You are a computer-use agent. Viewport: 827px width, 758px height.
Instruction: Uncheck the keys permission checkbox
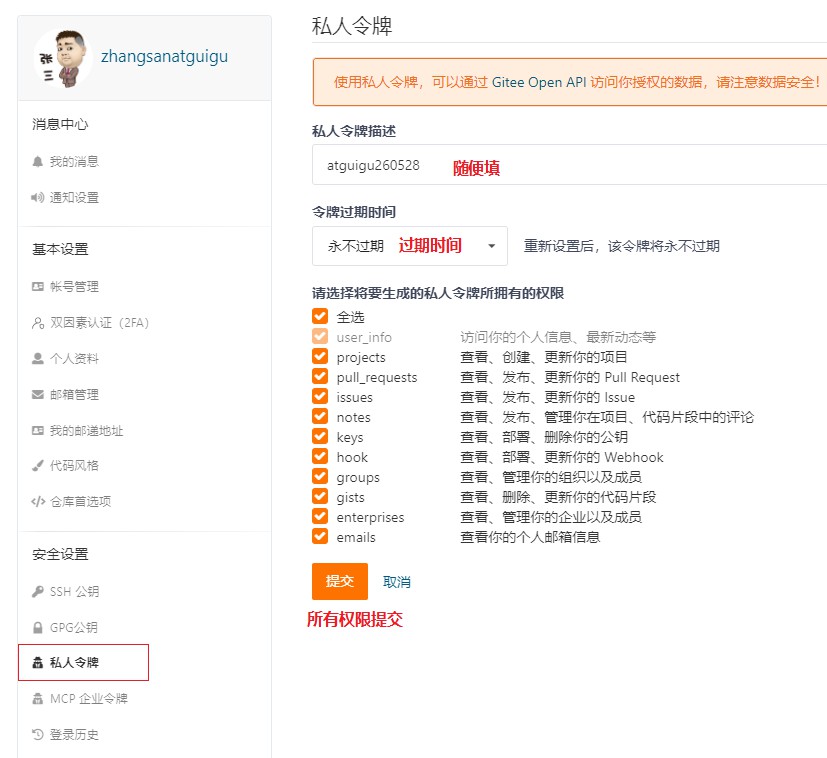[x=320, y=436]
